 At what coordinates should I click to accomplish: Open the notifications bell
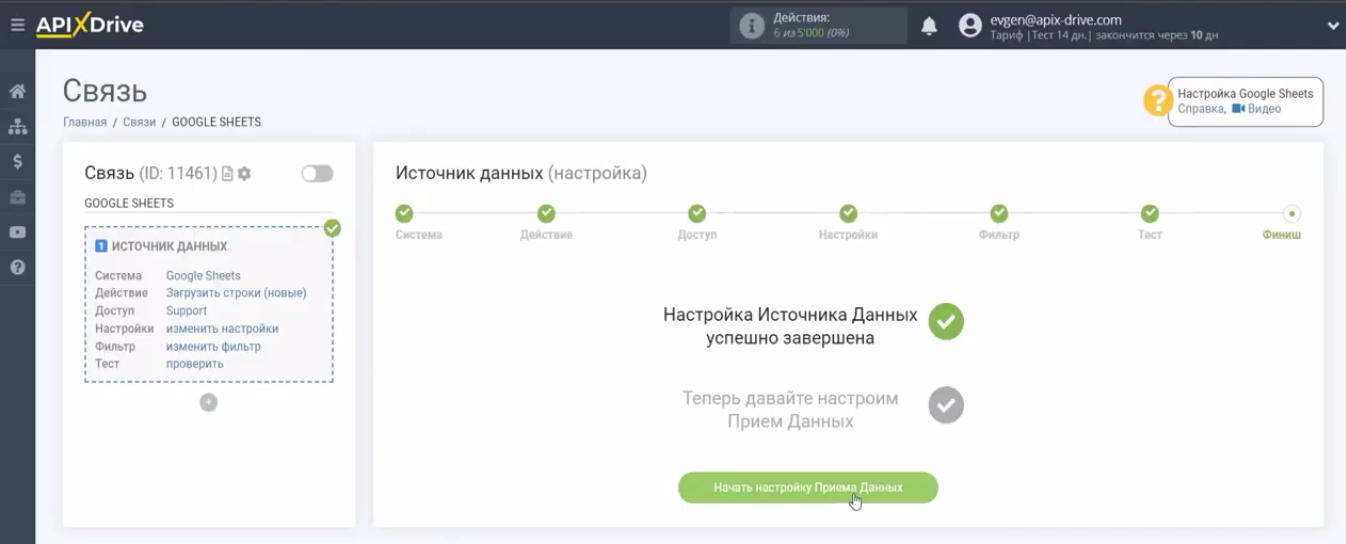(x=929, y=26)
